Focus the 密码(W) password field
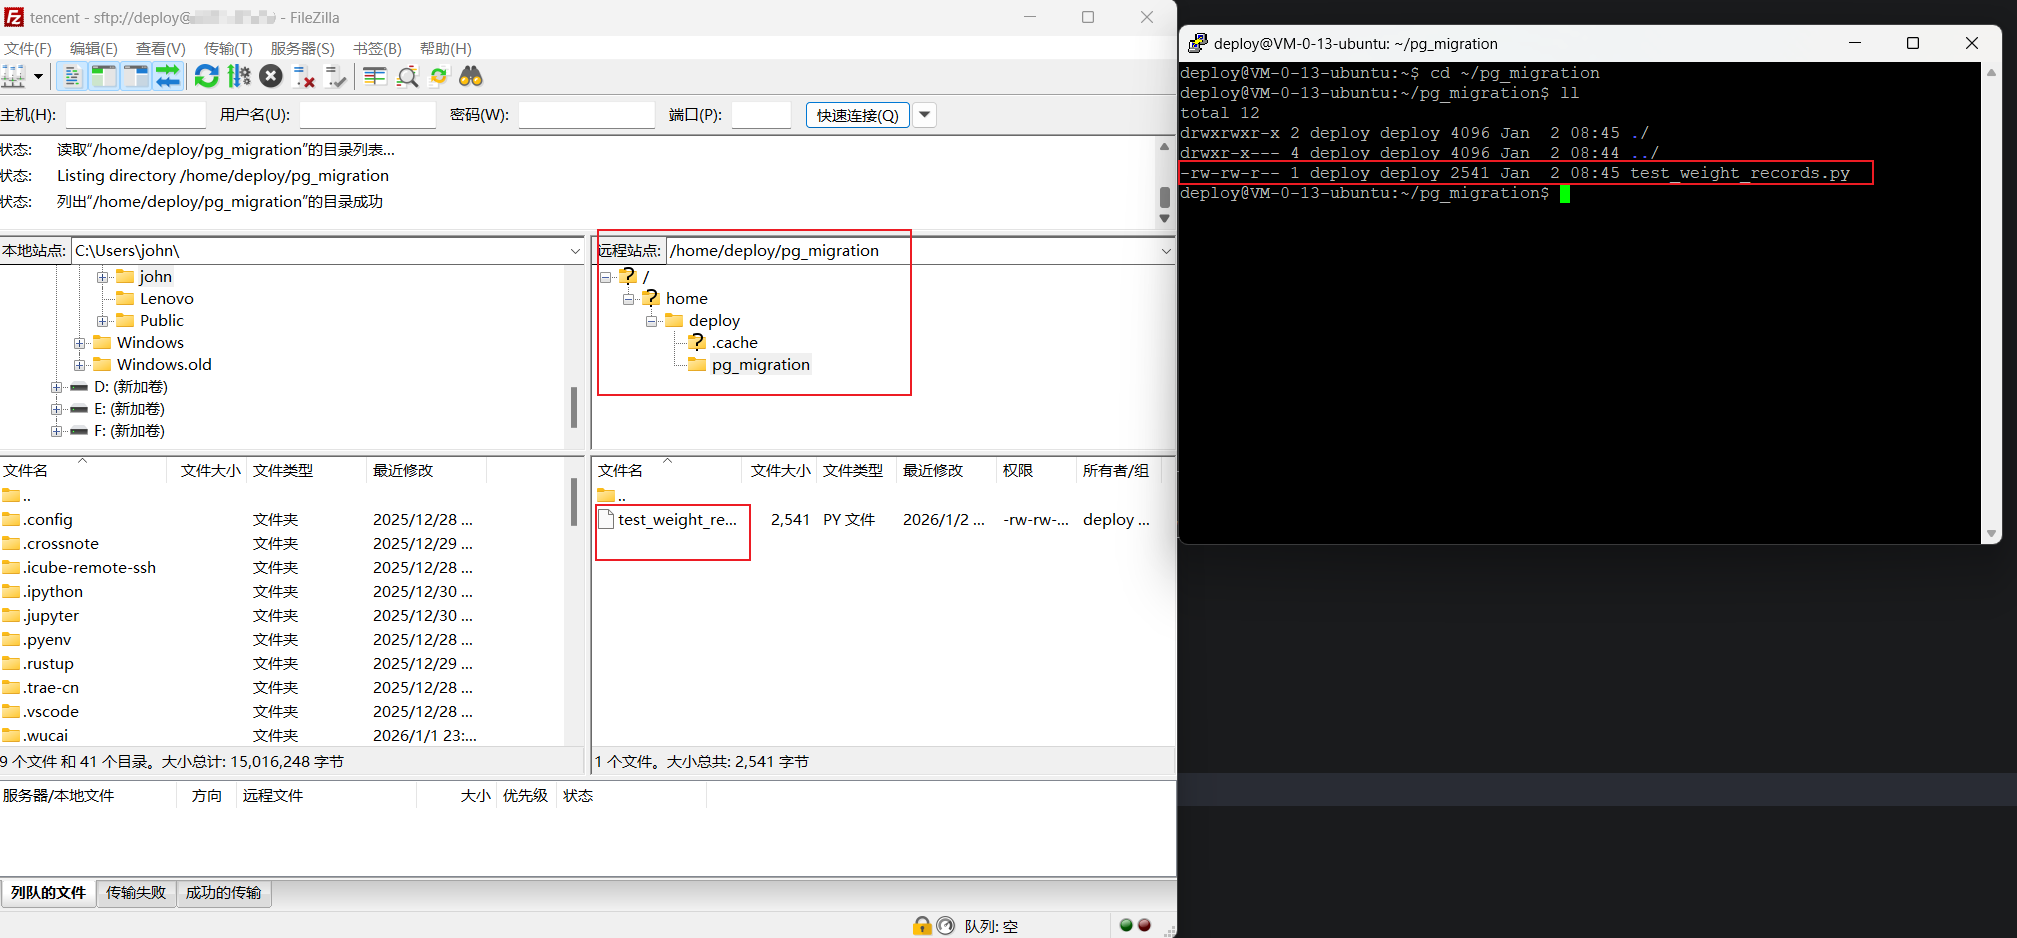Image resolution: width=2017 pixels, height=938 pixels. (x=586, y=115)
